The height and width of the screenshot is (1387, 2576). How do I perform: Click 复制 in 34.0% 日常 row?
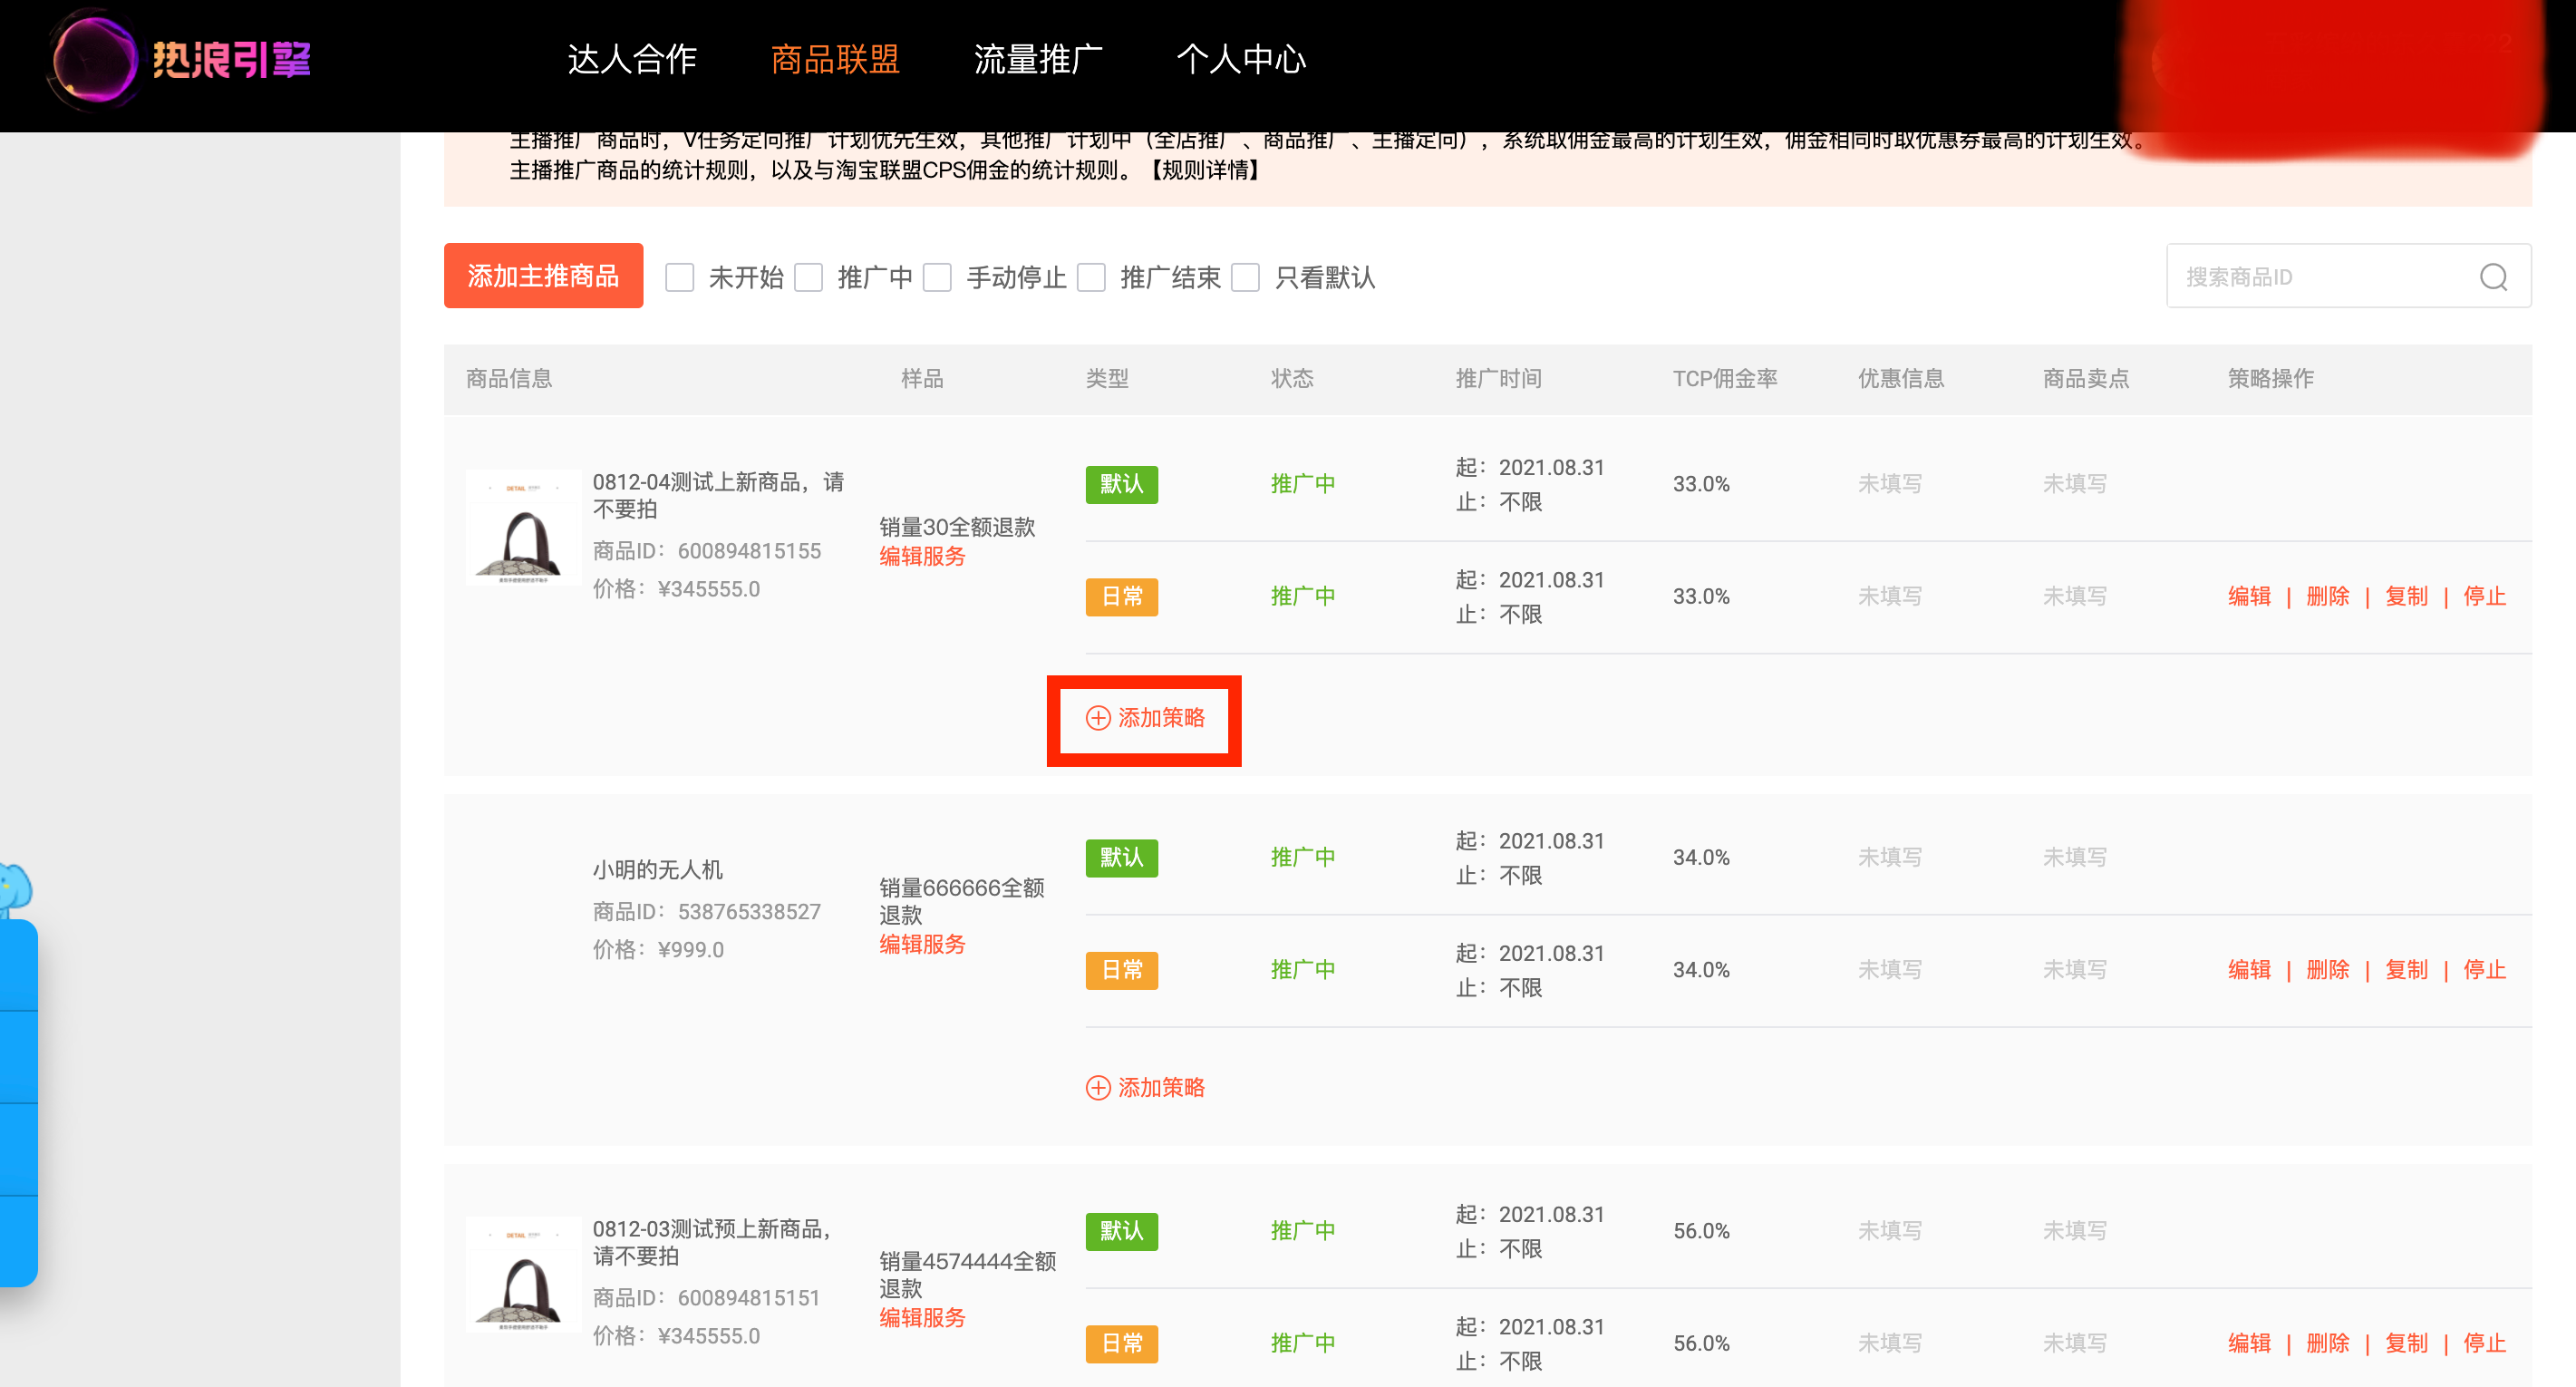tap(2406, 970)
